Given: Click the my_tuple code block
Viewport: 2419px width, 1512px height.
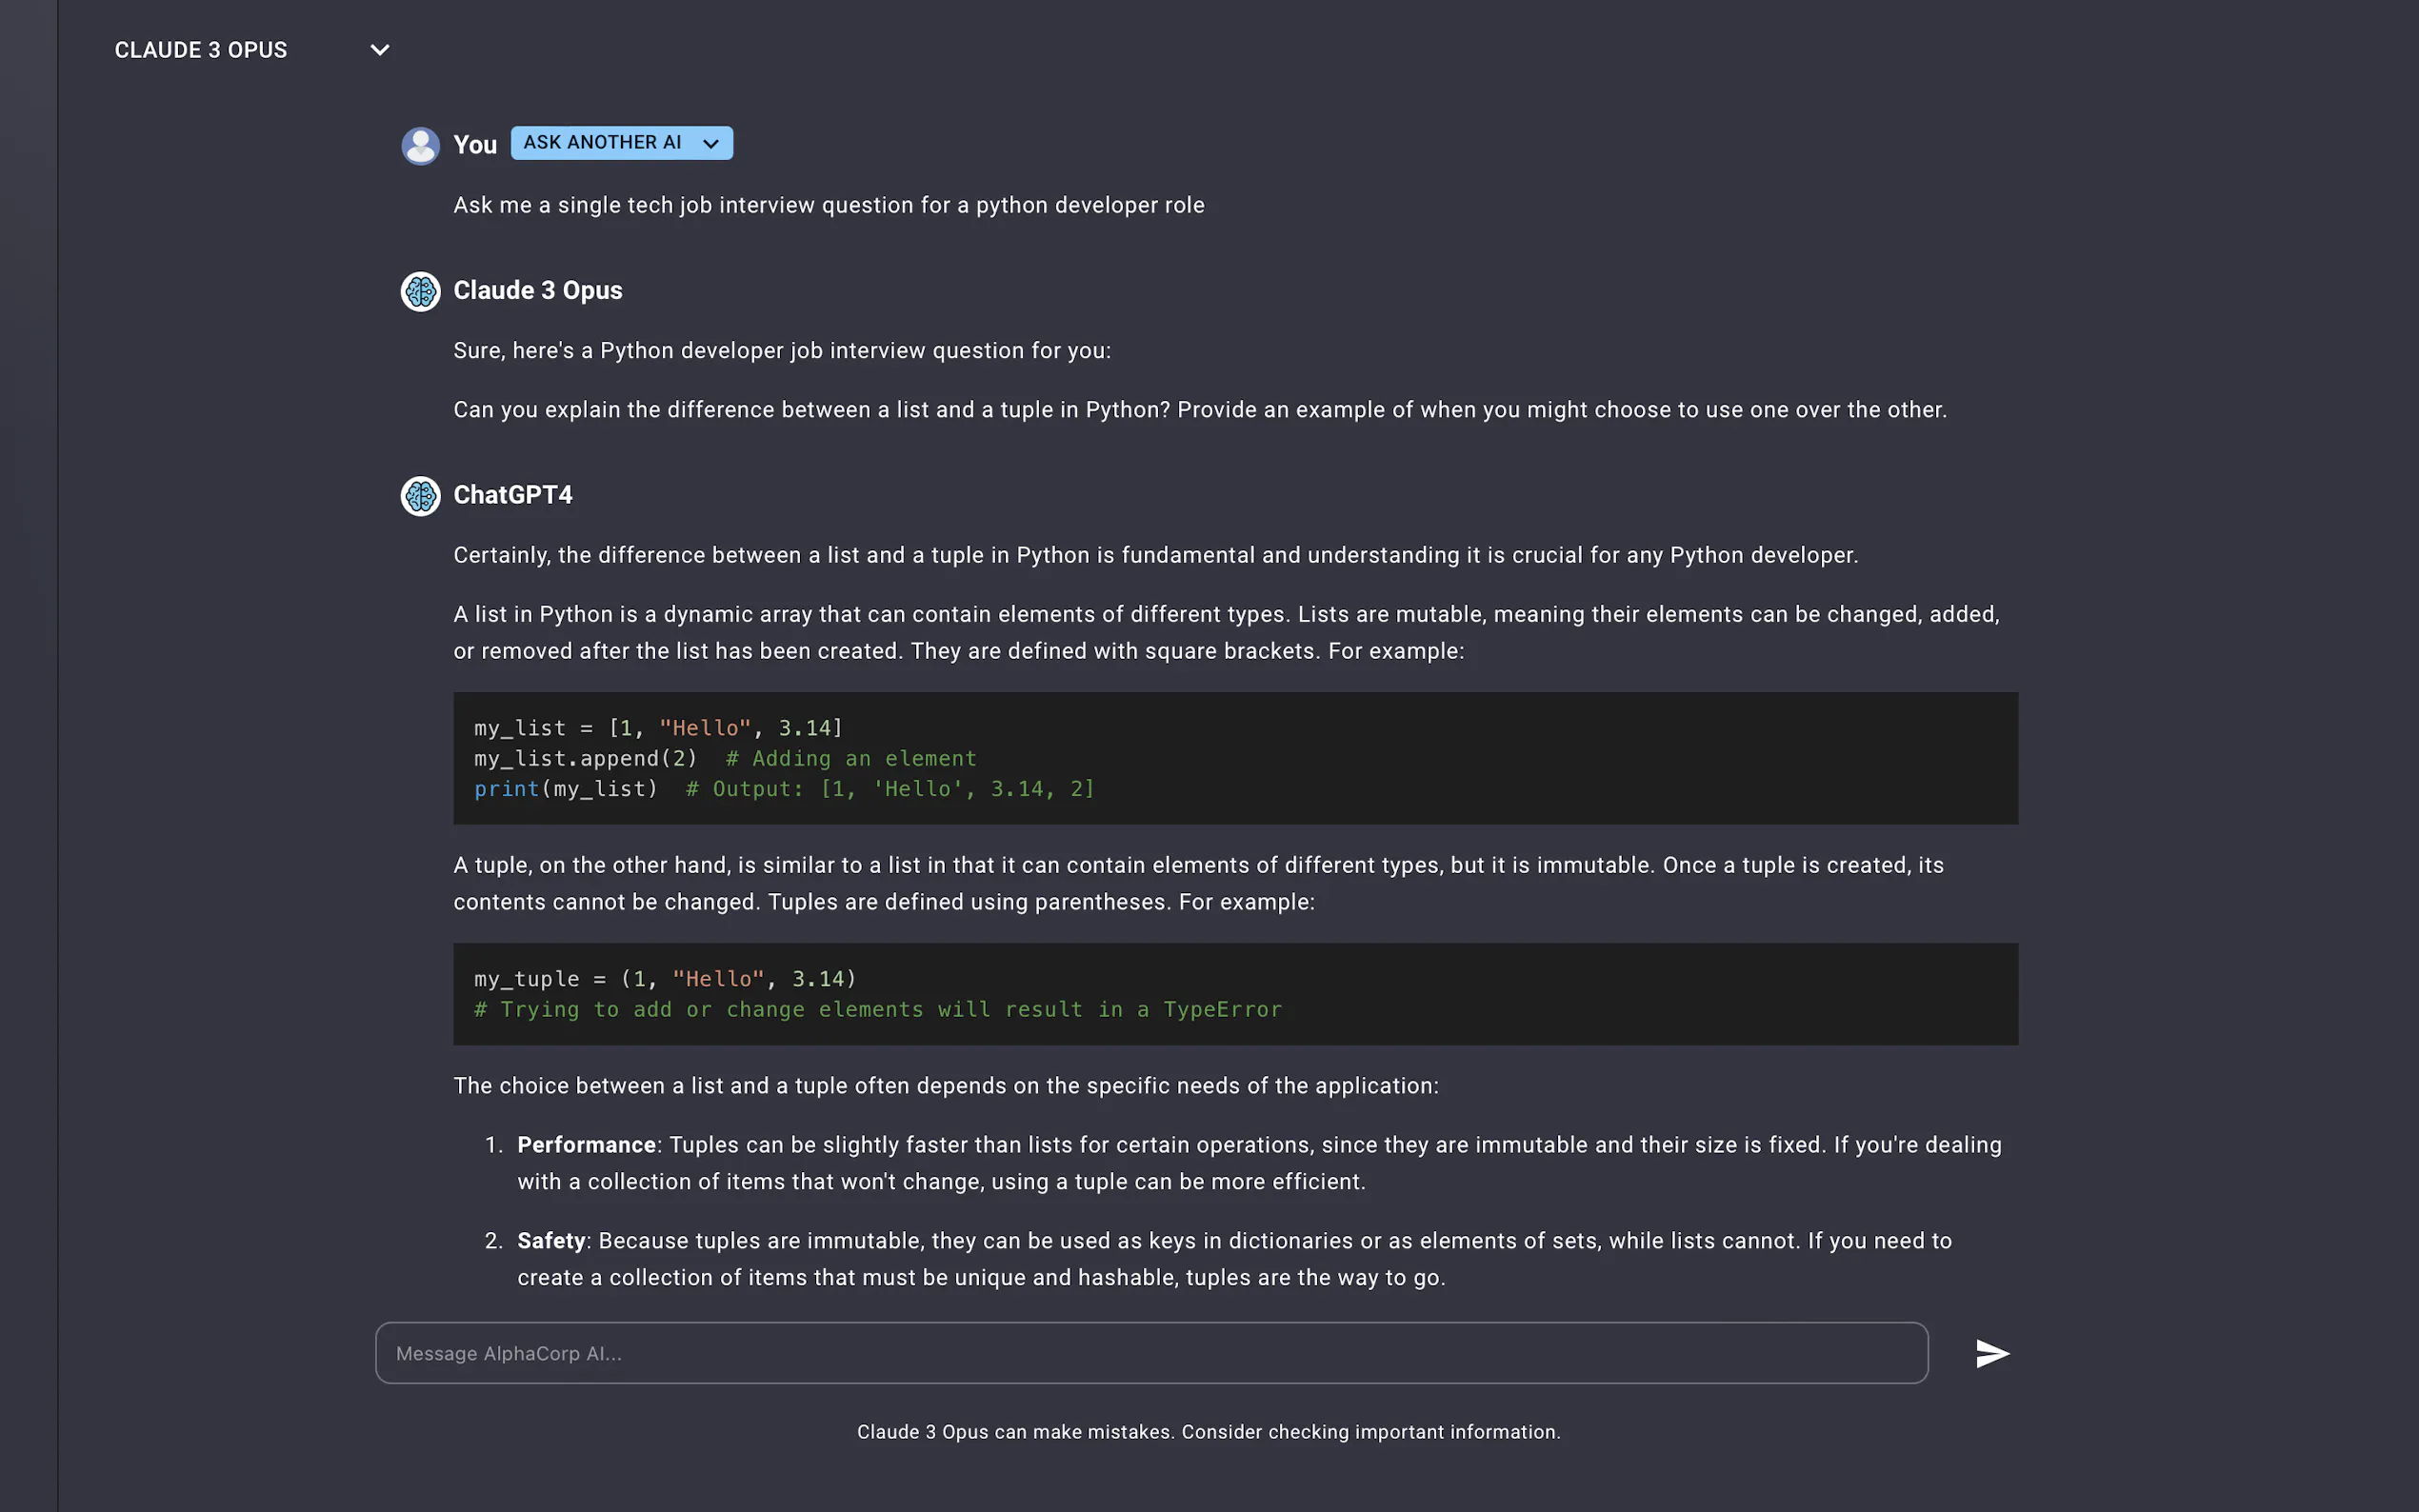Looking at the screenshot, I should (x=1234, y=994).
